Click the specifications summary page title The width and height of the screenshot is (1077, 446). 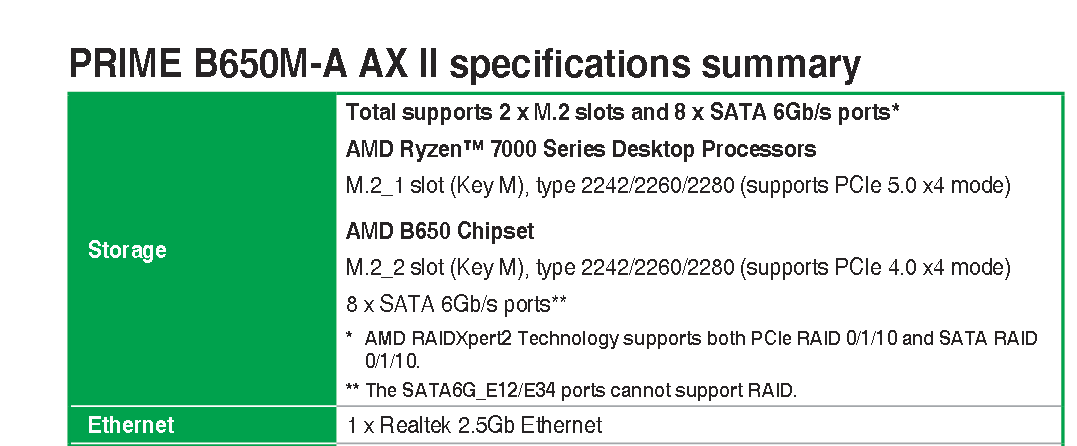pyautogui.click(x=465, y=63)
